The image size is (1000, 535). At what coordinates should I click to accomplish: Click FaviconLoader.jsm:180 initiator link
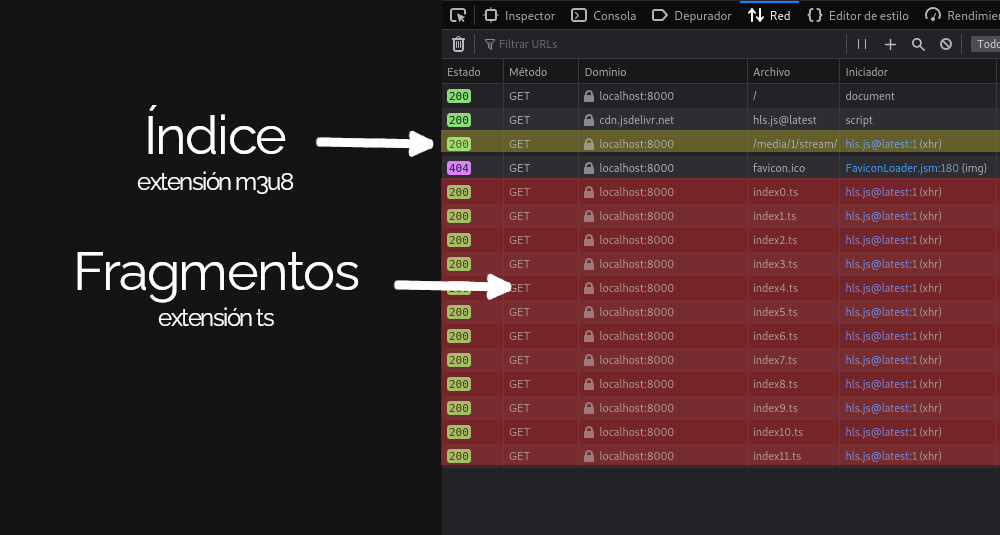click(902, 168)
